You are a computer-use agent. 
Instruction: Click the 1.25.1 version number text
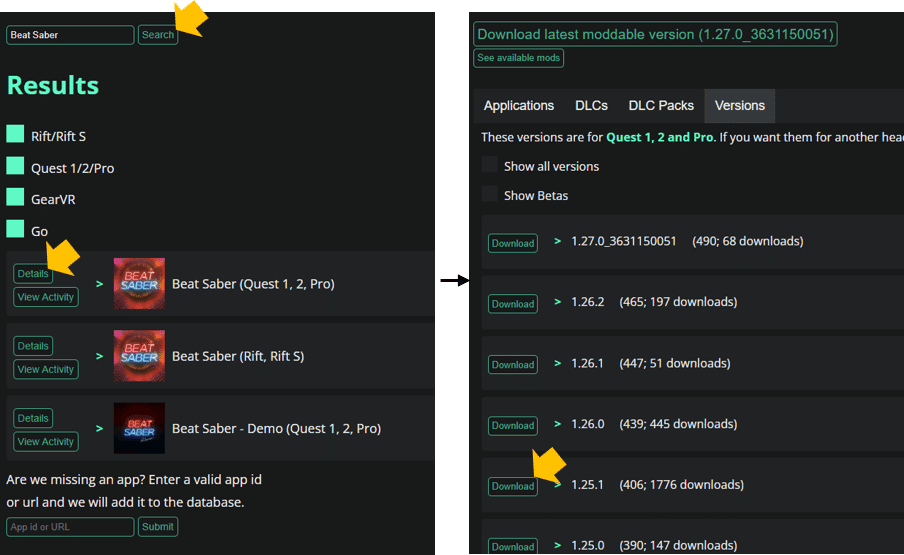(587, 485)
